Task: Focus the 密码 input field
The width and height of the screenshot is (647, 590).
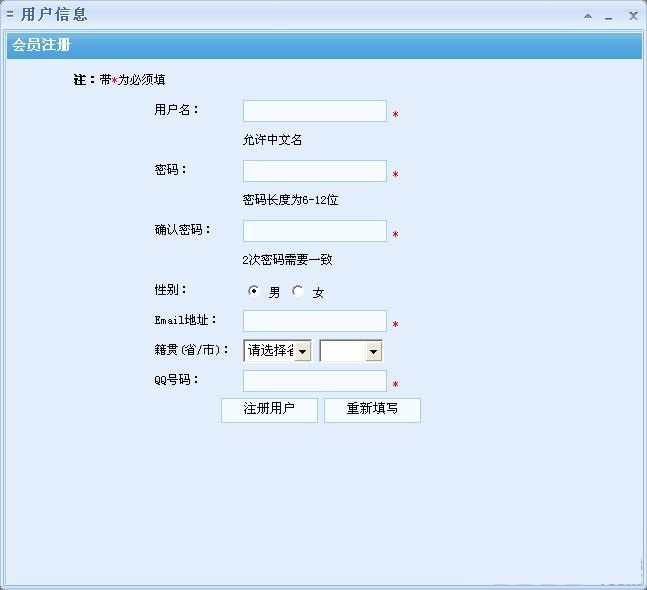Action: tap(315, 171)
